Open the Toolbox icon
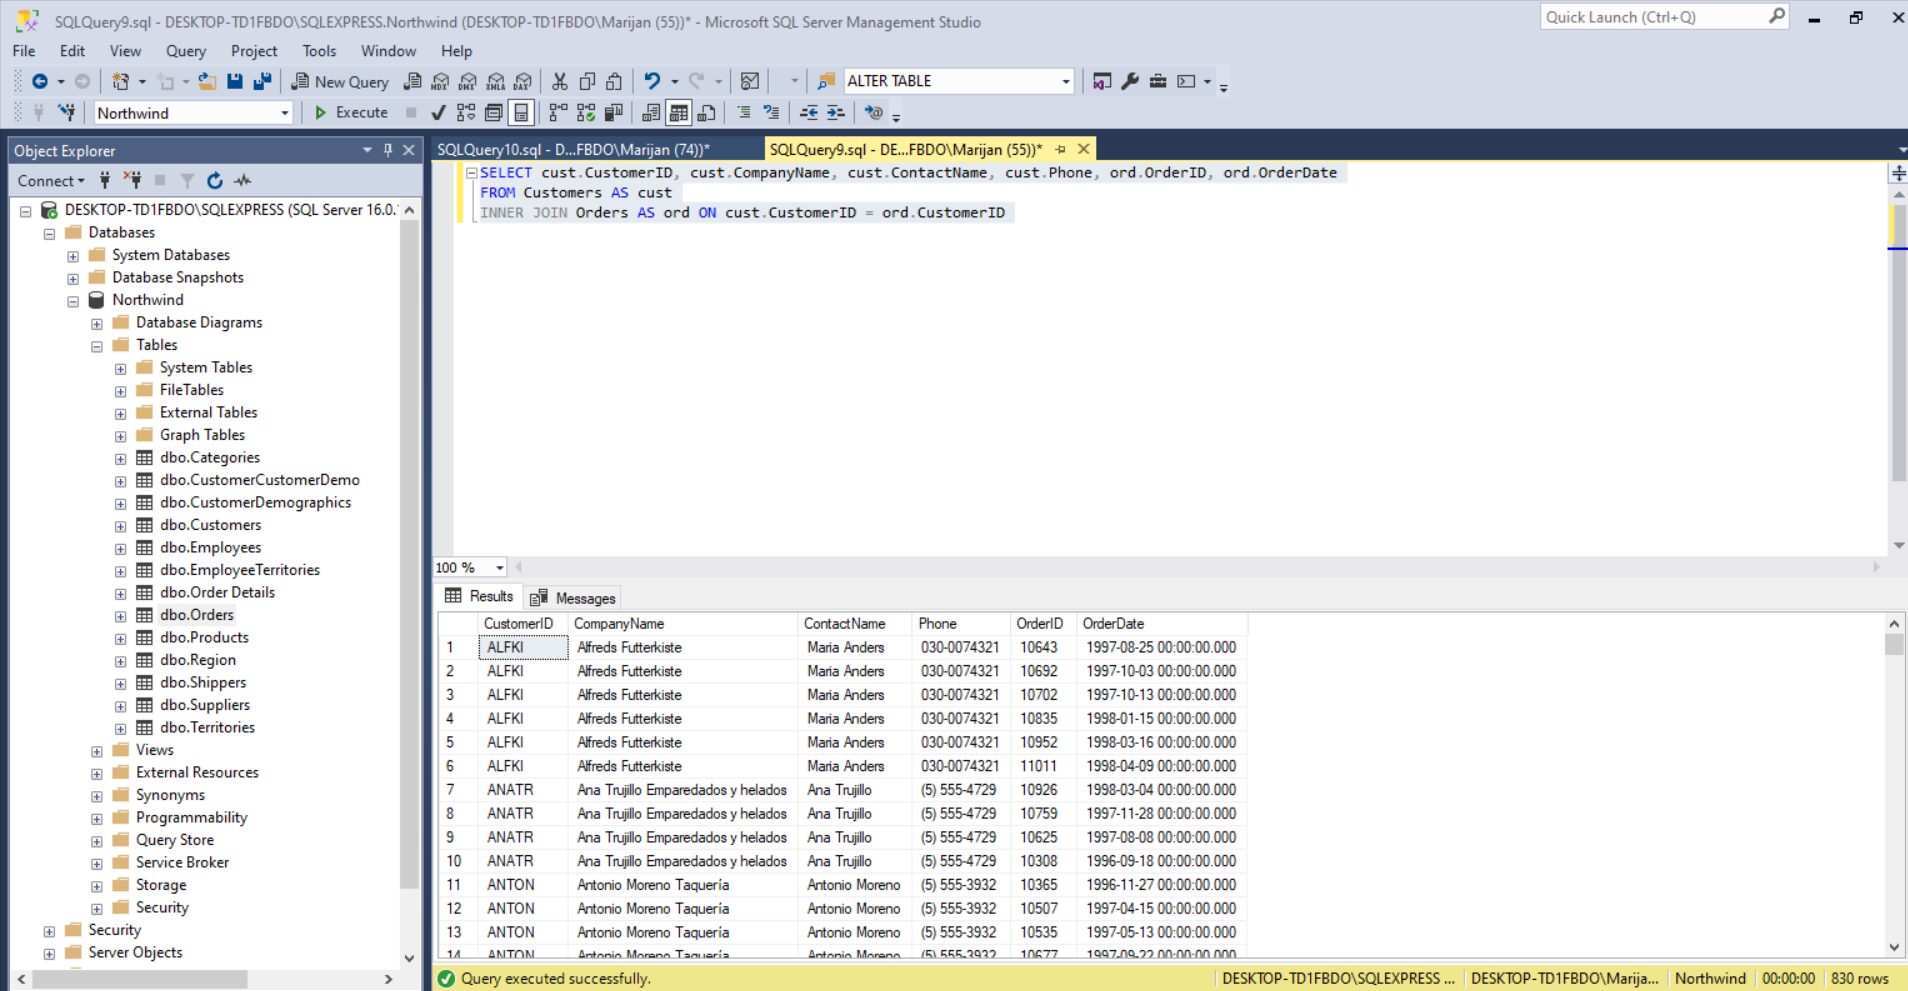The height and width of the screenshot is (991, 1908). (1158, 81)
